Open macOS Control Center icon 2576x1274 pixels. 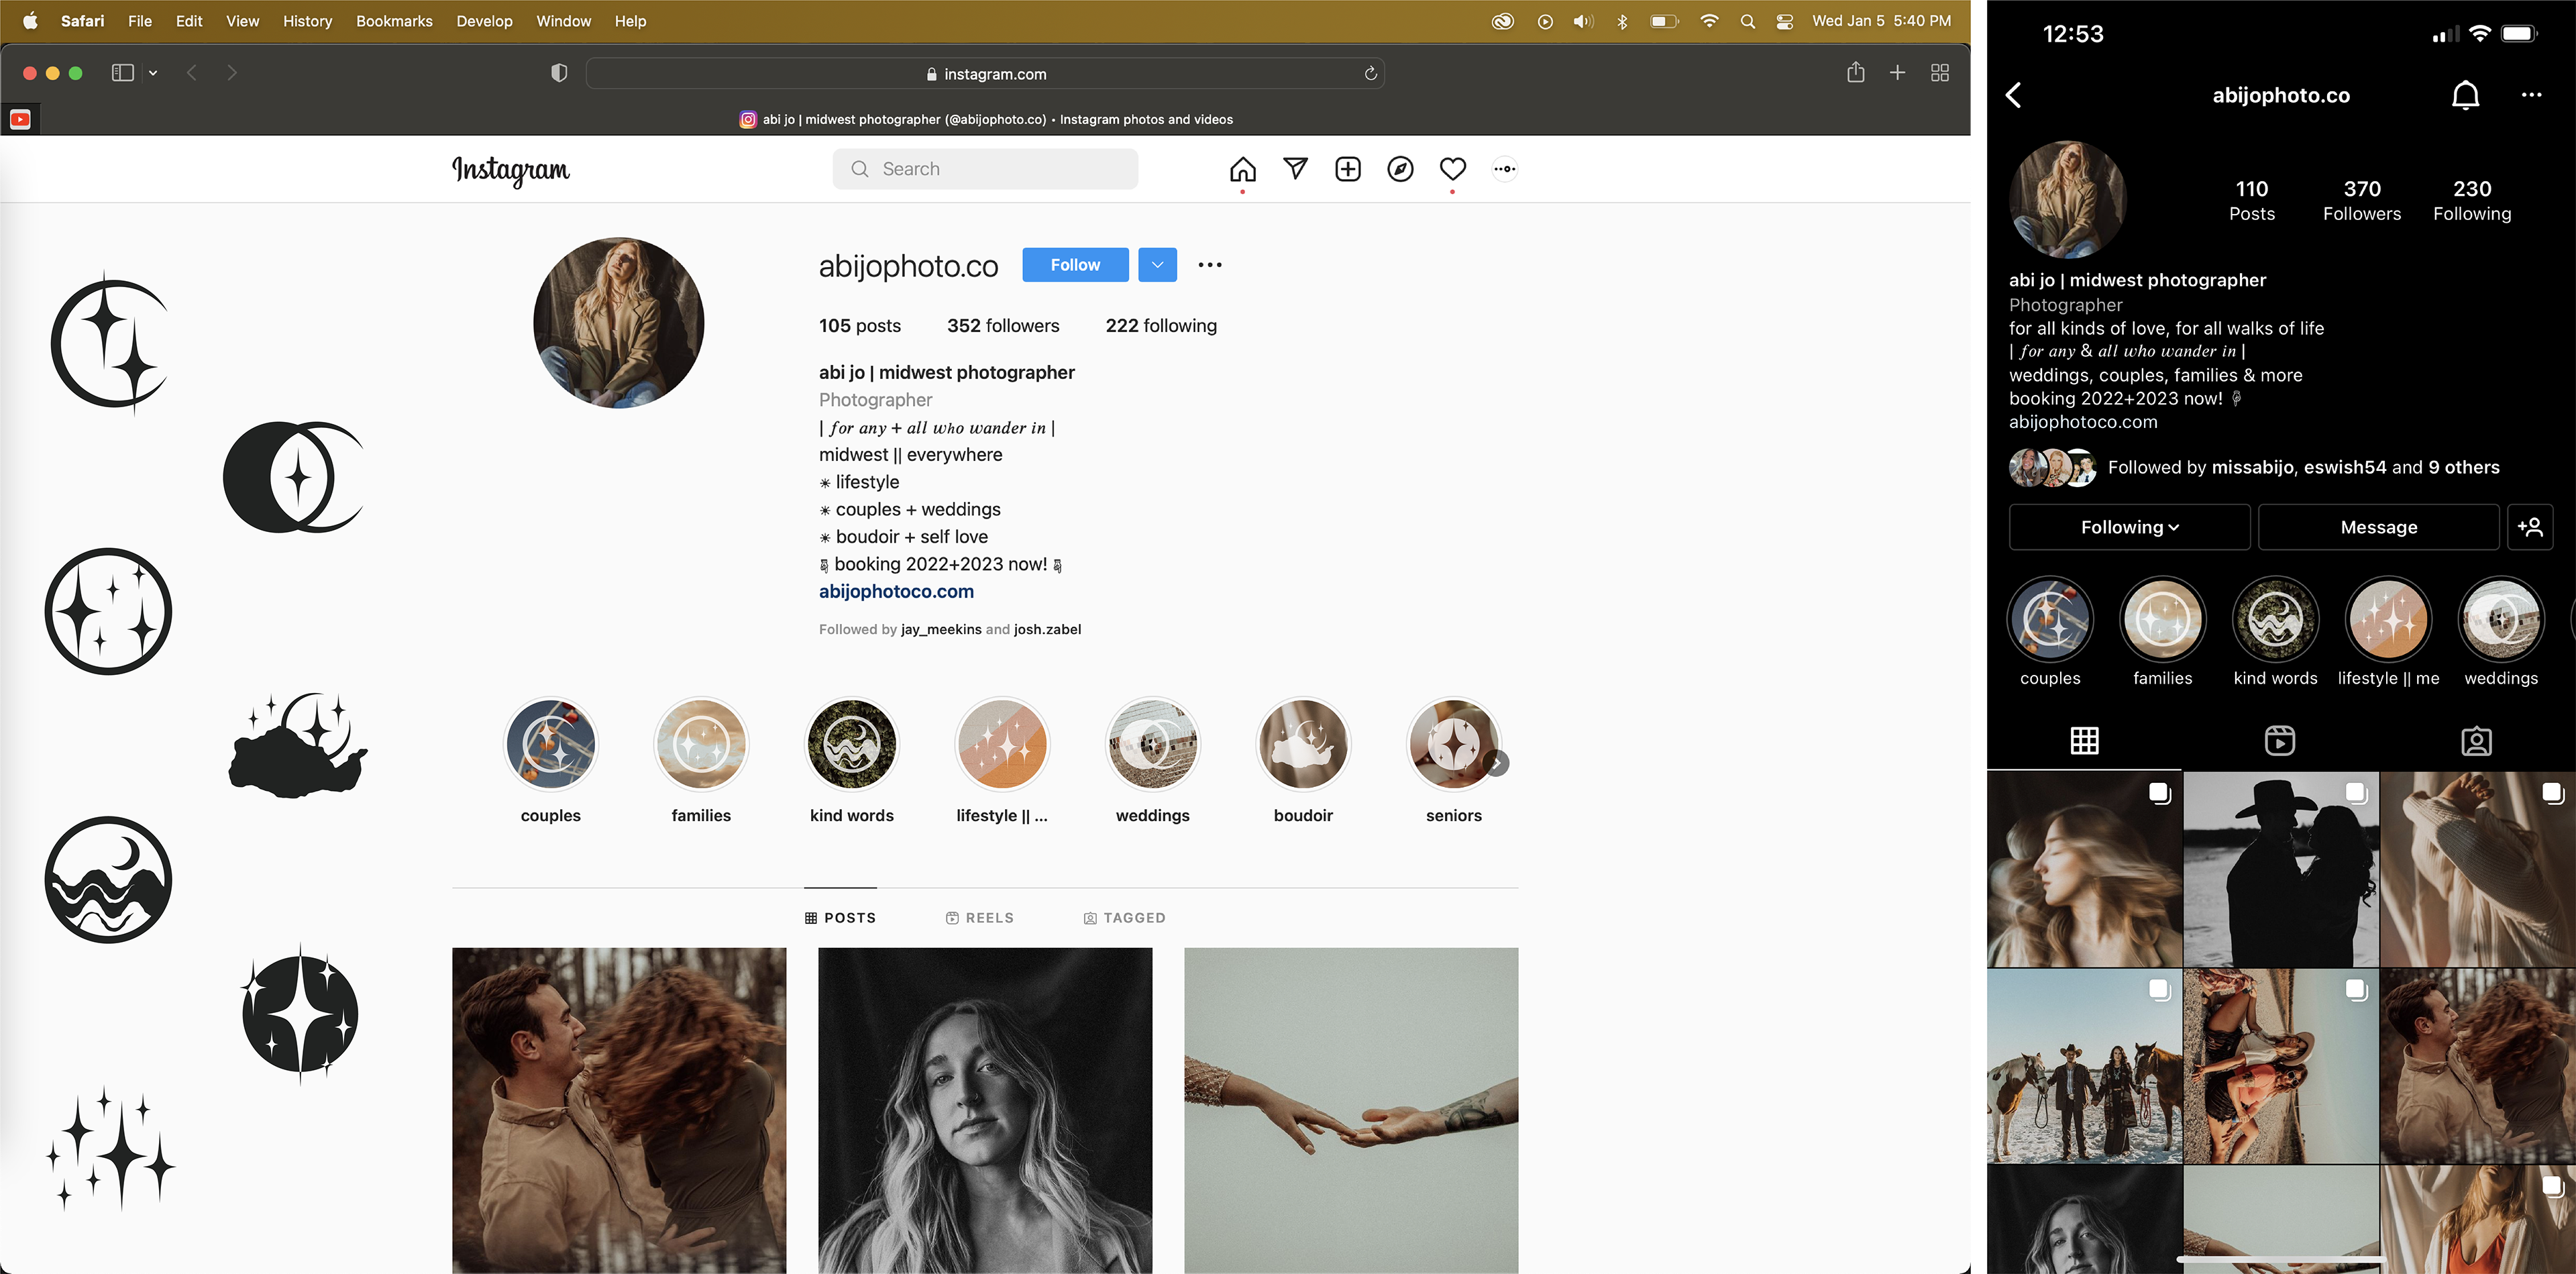pyautogui.click(x=1784, y=21)
